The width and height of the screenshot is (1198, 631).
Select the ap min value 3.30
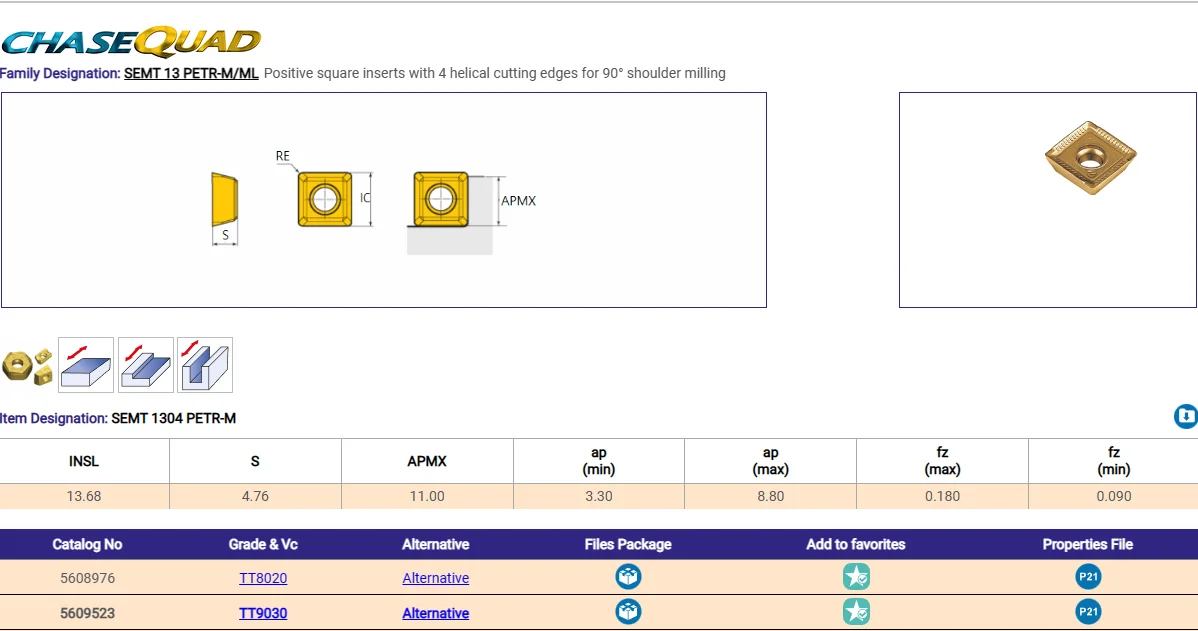(x=599, y=497)
